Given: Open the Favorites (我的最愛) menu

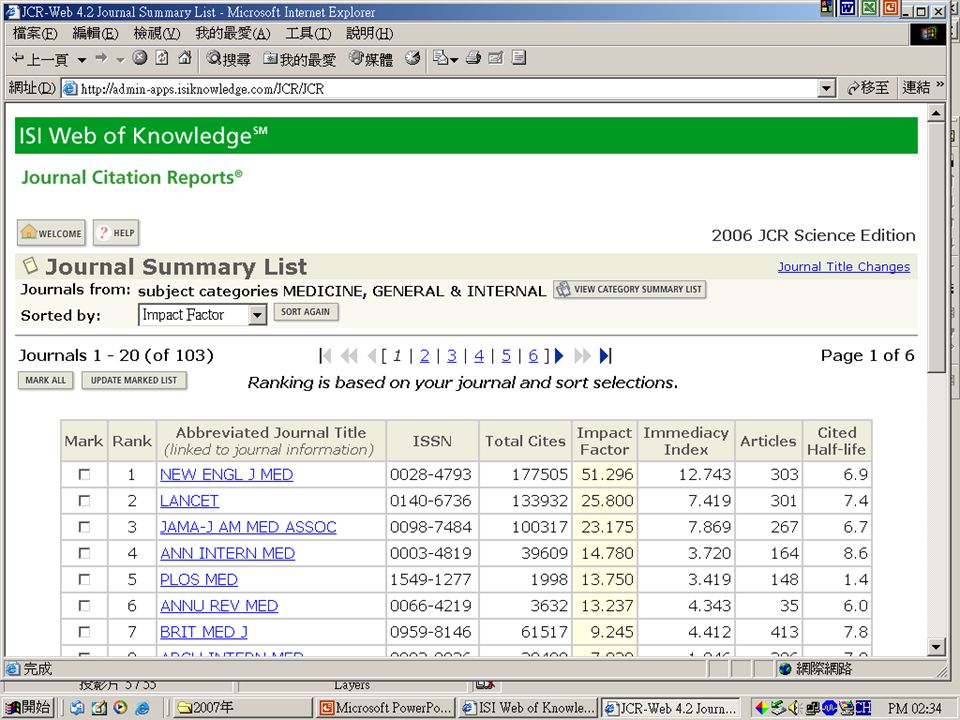Looking at the screenshot, I should [x=232, y=33].
